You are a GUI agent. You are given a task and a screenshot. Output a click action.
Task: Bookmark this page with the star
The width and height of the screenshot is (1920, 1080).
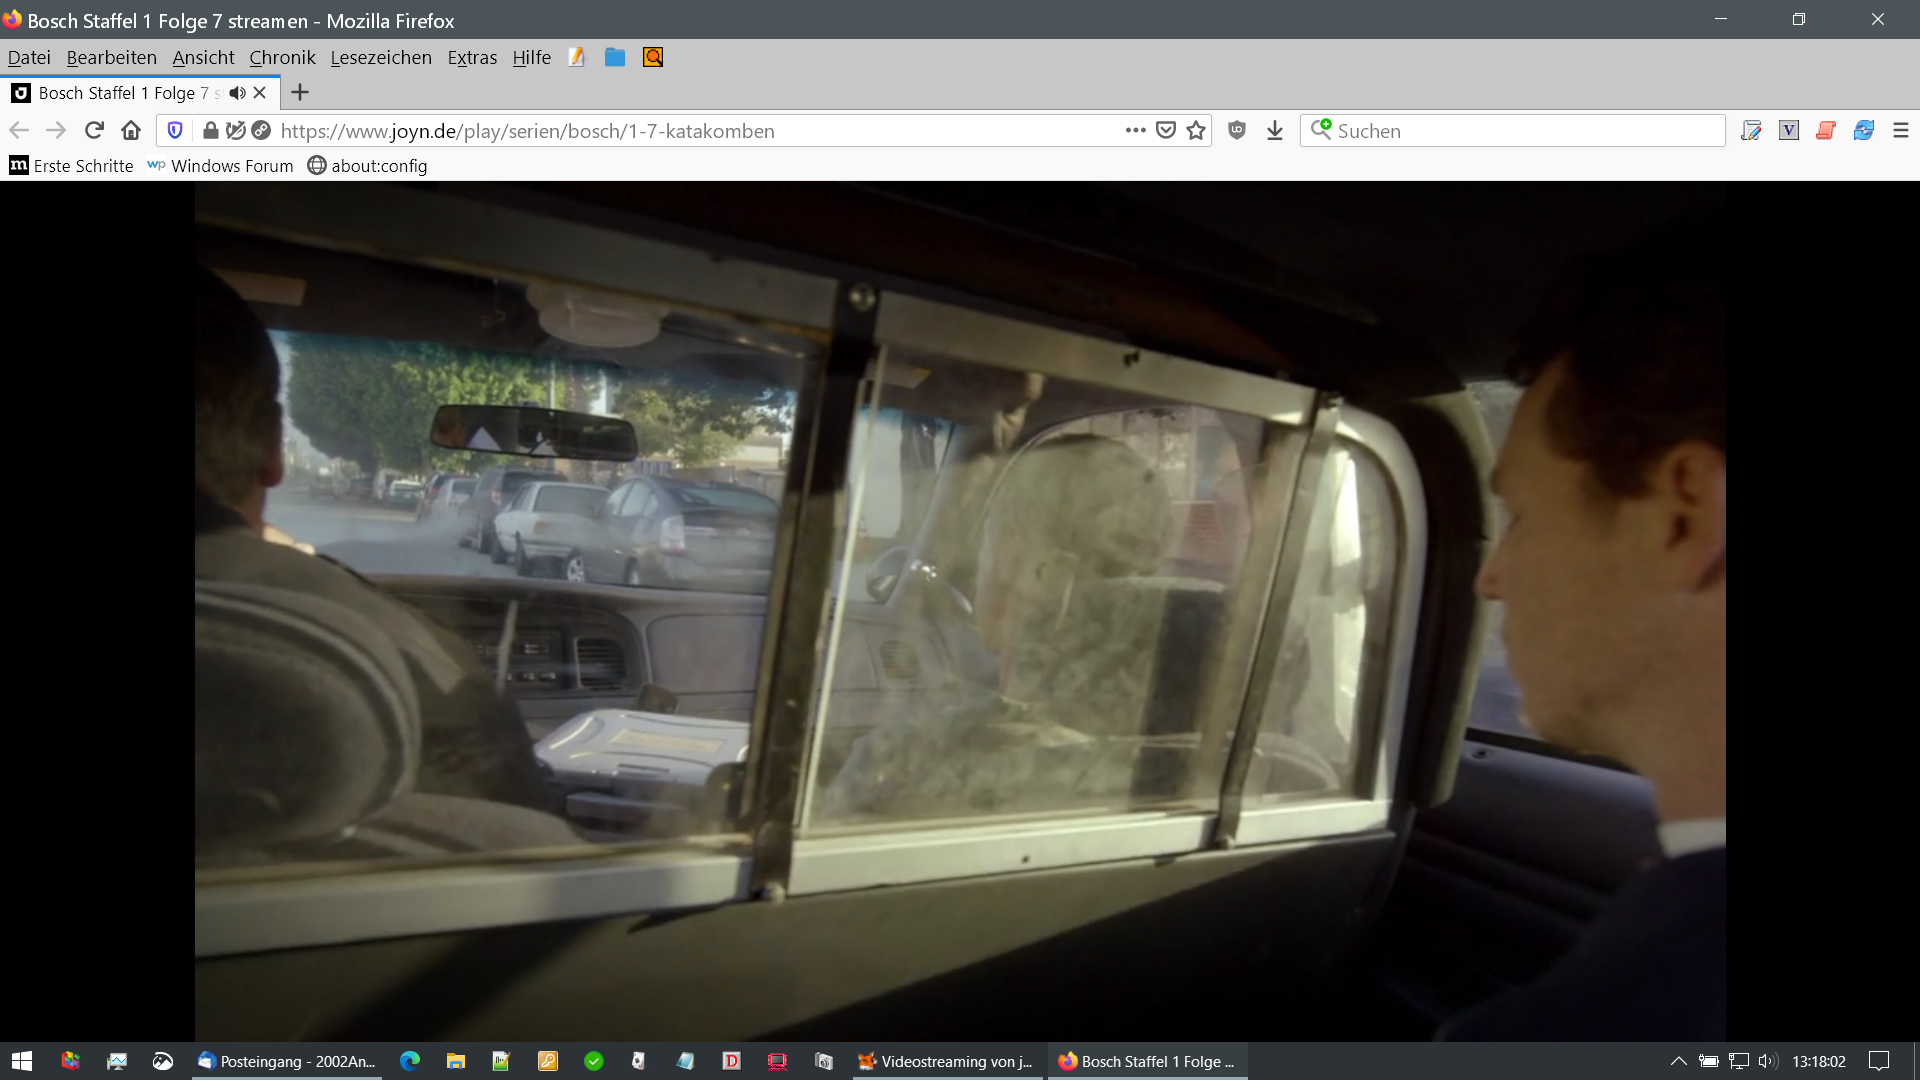pyautogui.click(x=1196, y=131)
